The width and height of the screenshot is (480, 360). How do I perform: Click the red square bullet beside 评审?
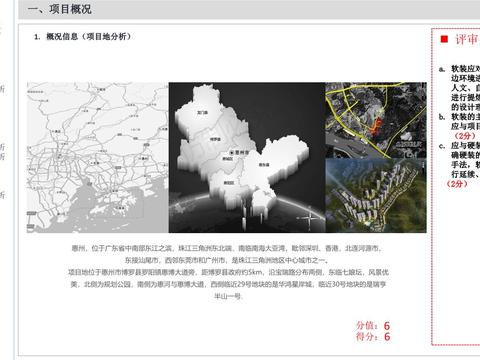pos(444,39)
